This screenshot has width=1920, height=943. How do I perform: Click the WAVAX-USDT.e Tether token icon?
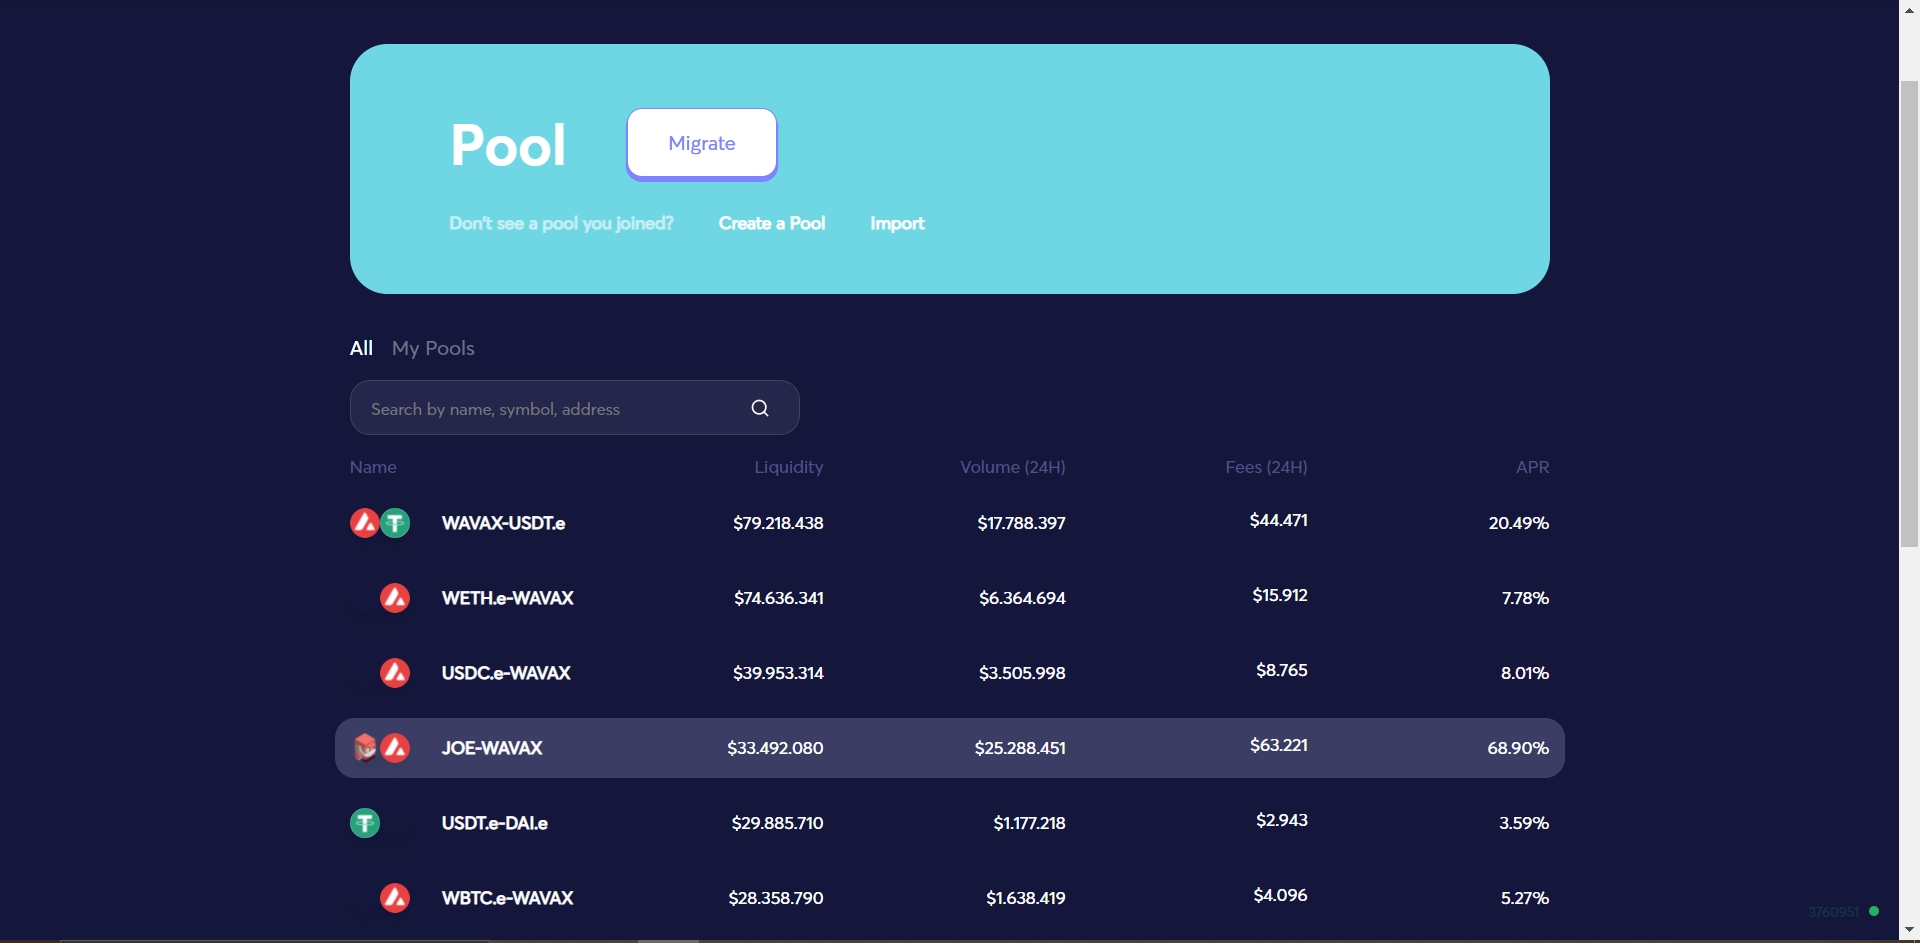[395, 523]
